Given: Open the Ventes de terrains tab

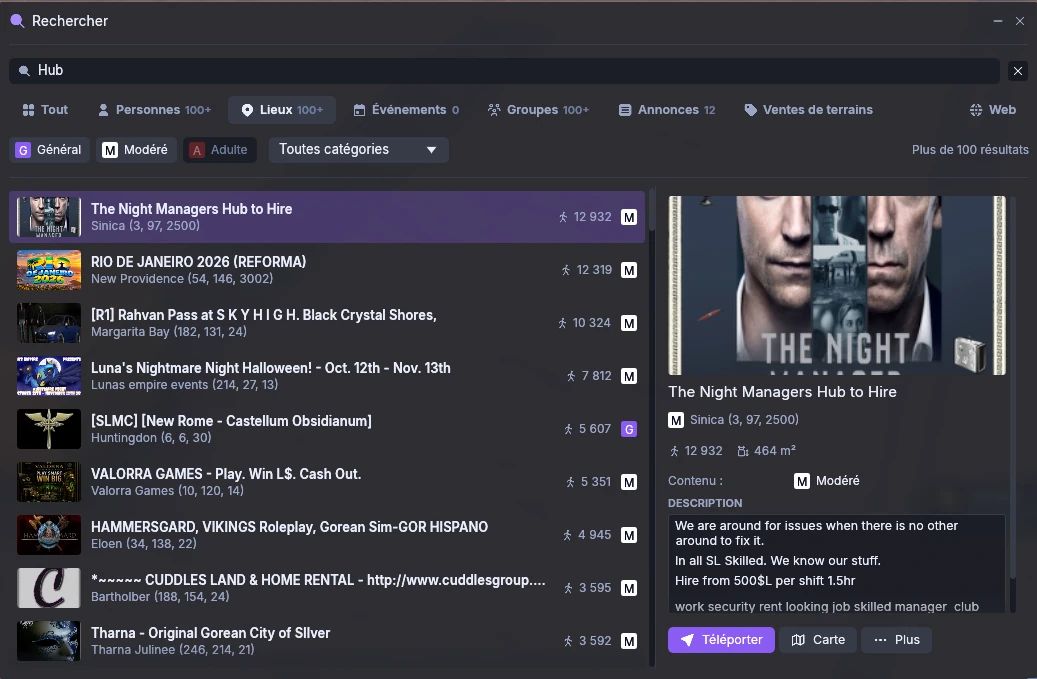Looking at the screenshot, I should click(808, 110).
